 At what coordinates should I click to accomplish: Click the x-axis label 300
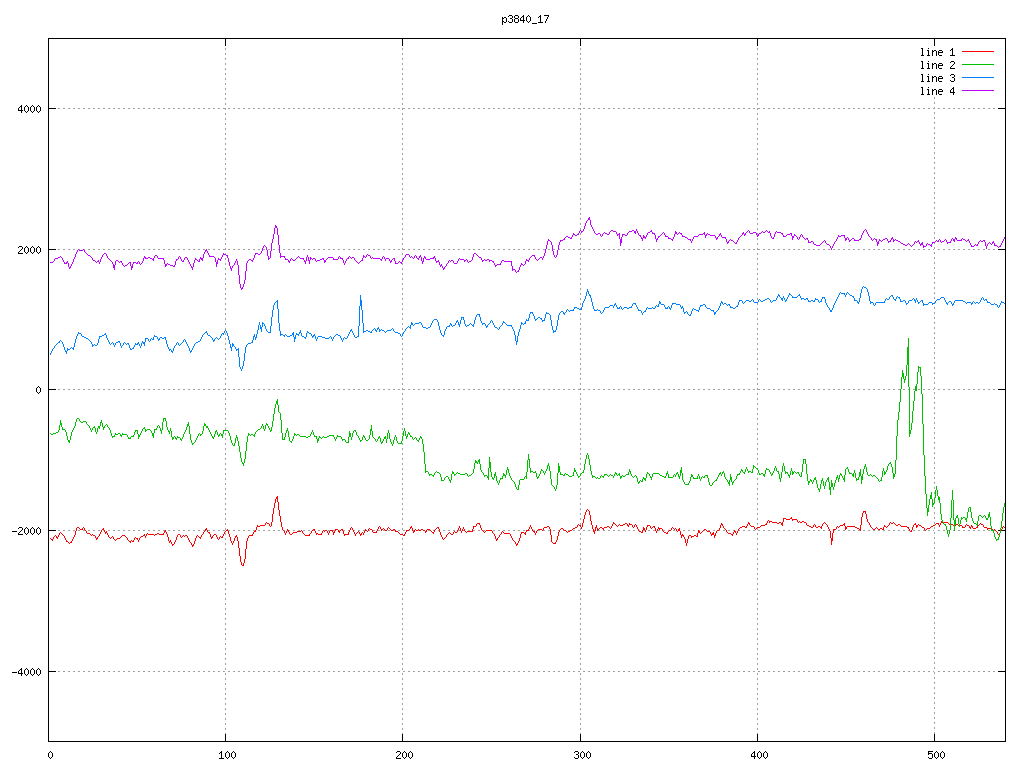tap(582, 756)
